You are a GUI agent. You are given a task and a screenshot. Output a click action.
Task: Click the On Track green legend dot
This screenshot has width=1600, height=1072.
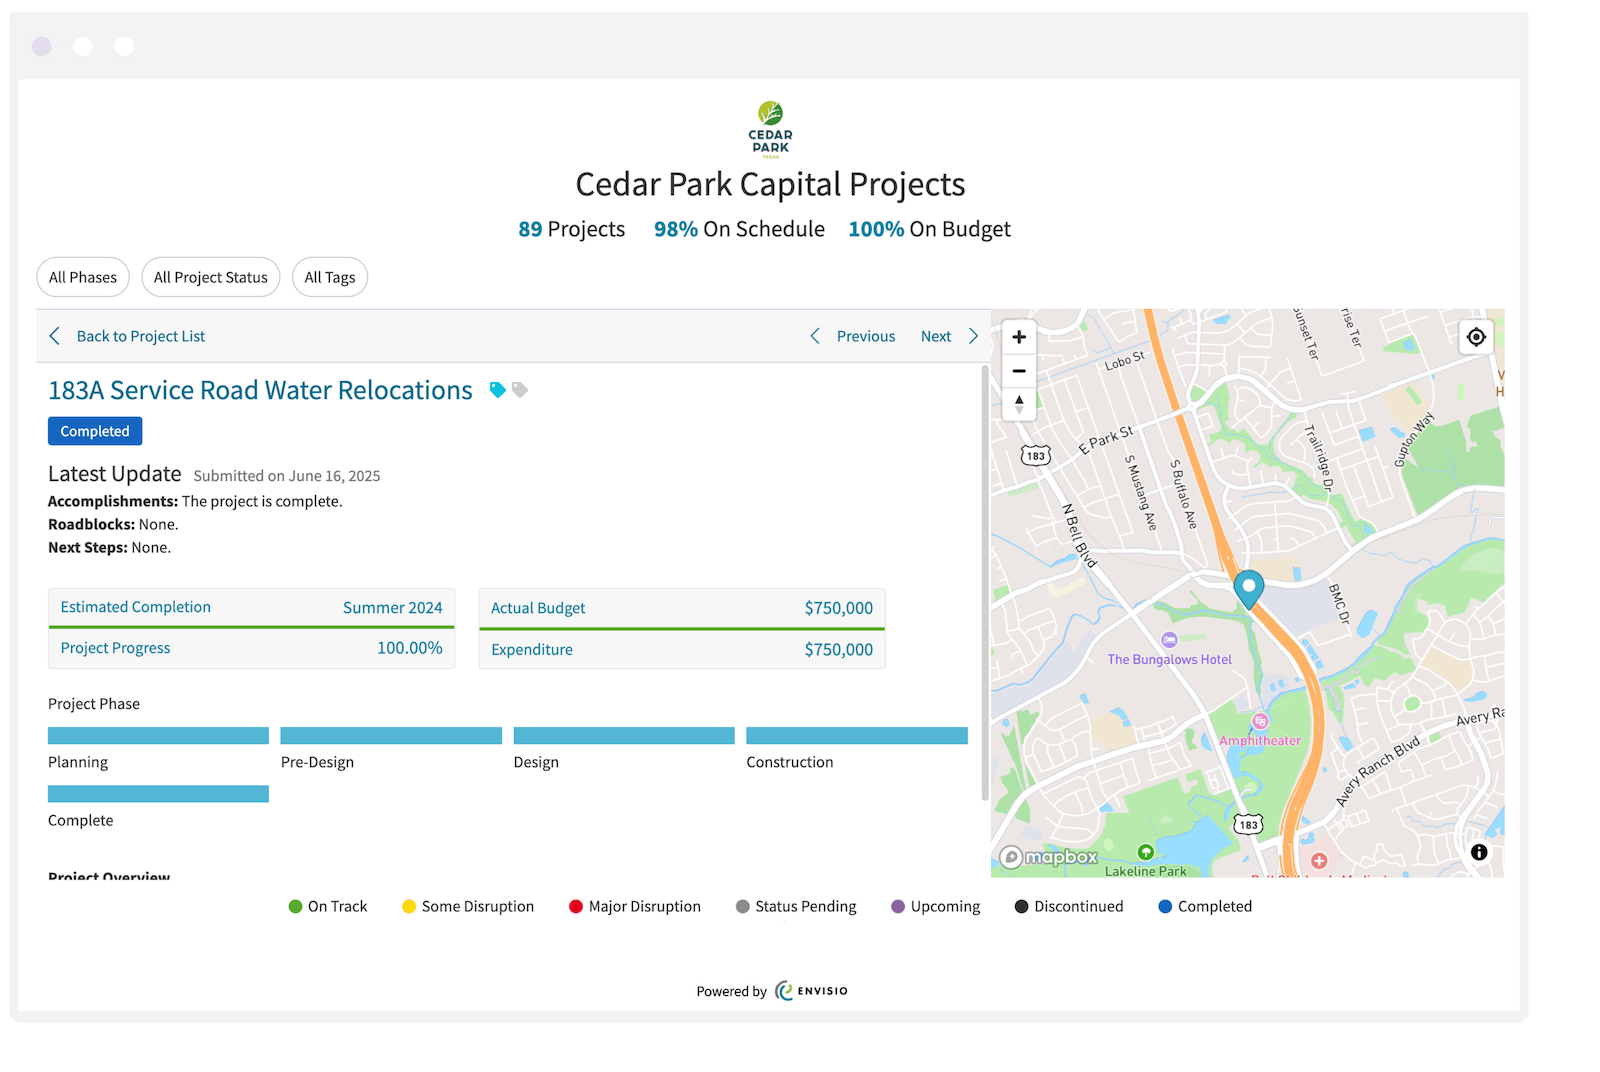pos(295,906)
